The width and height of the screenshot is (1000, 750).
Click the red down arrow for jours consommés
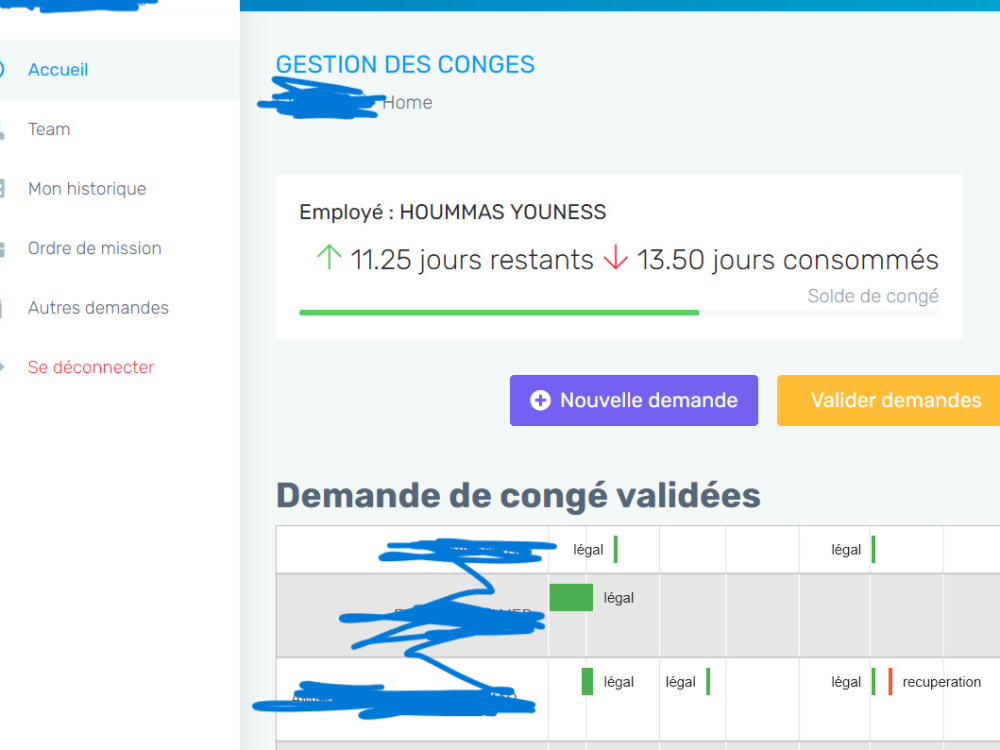[615, 257]
